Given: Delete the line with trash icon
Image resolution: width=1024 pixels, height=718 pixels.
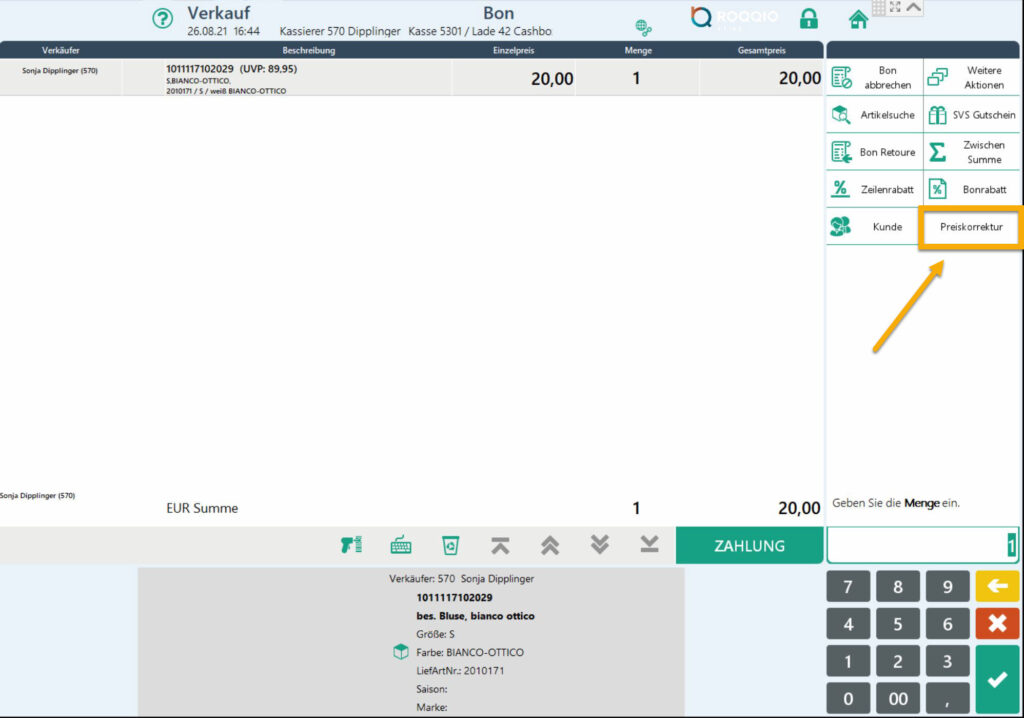Looking at the screenshot, I should [x=451, y=545].
